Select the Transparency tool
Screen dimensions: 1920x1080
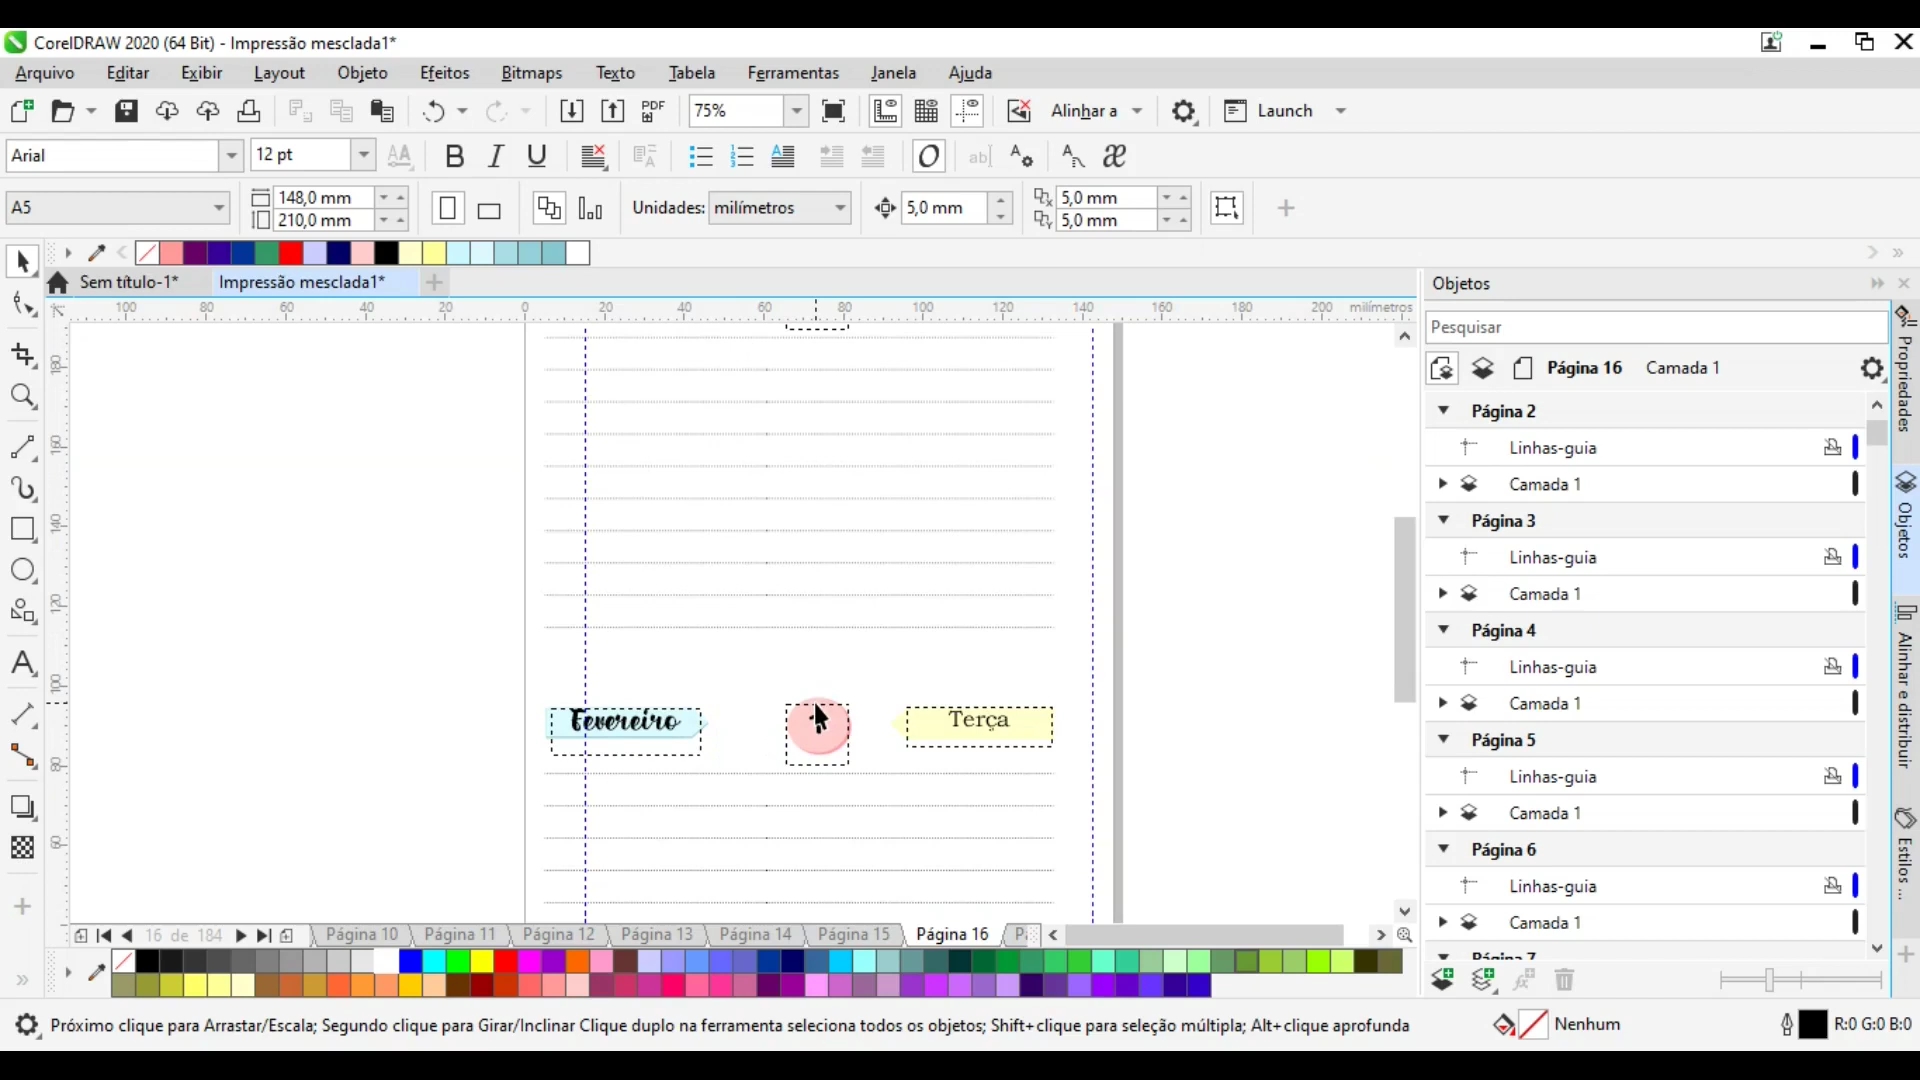(23, 848)
